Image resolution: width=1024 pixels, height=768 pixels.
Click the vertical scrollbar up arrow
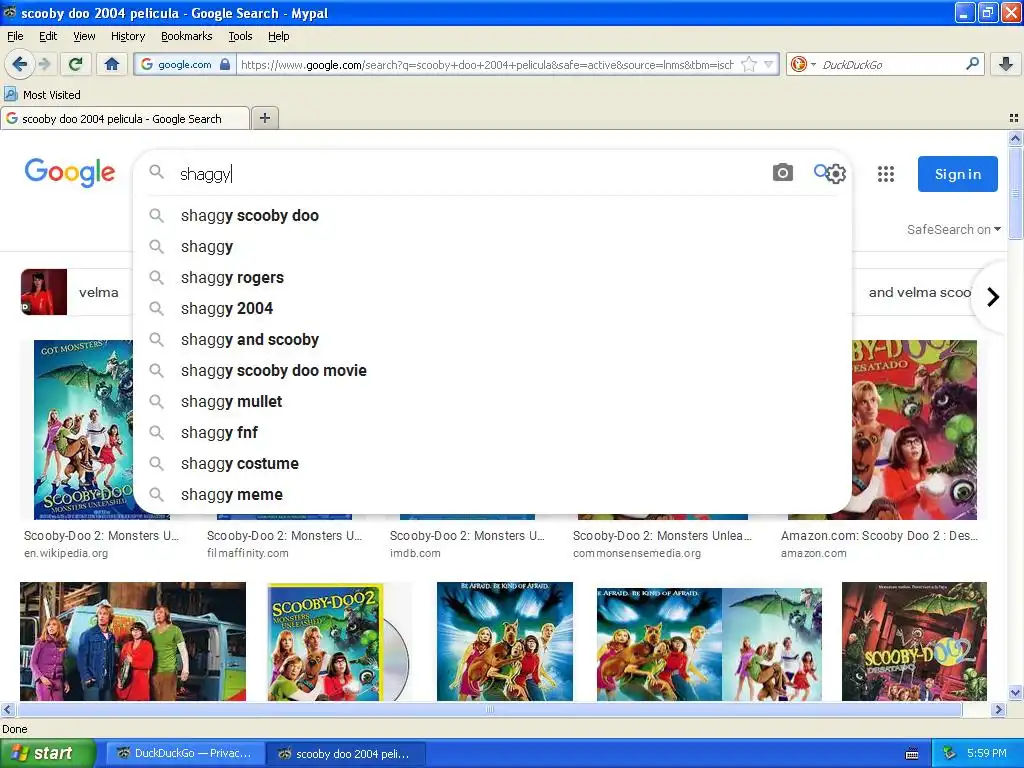coord(1015,138)
